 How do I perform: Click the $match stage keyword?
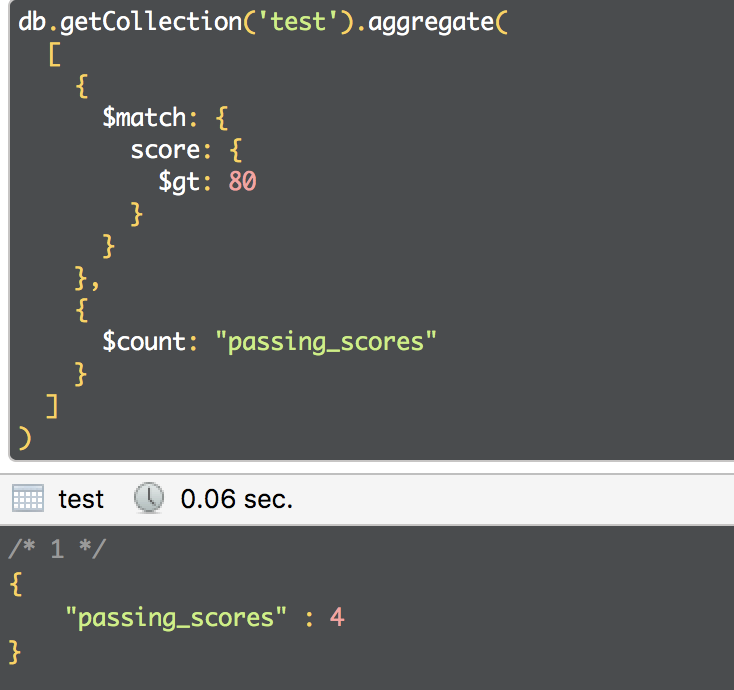145,118
